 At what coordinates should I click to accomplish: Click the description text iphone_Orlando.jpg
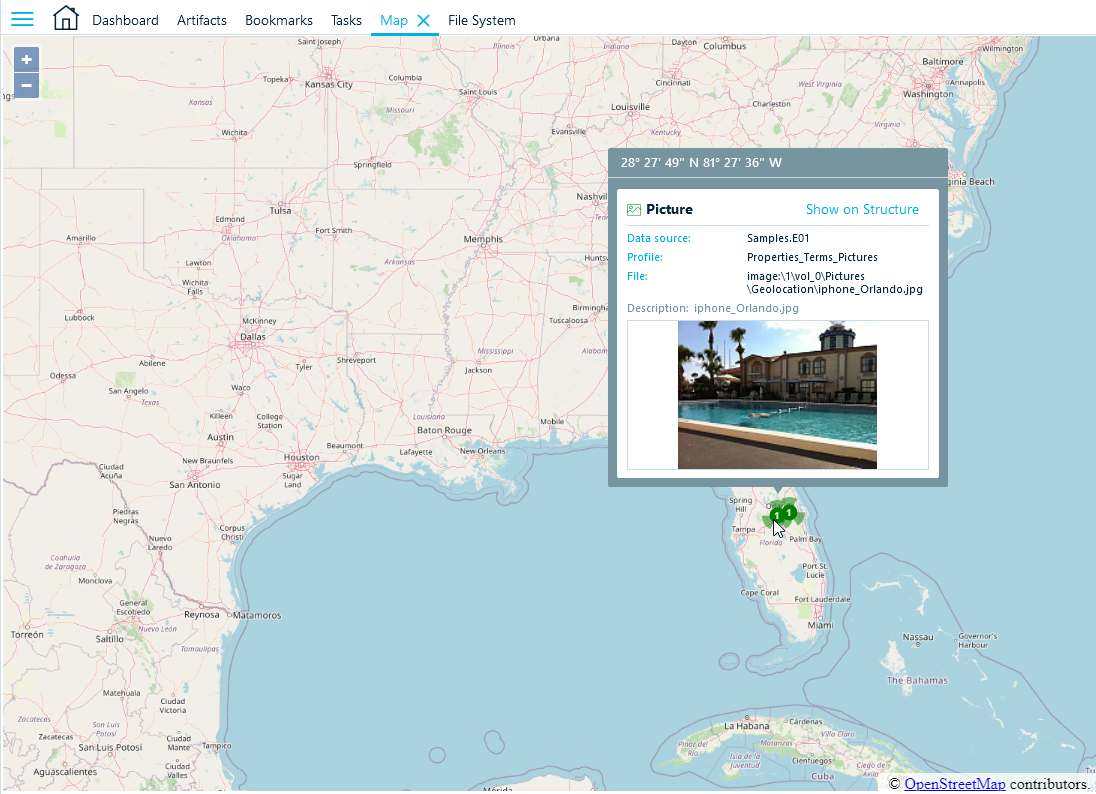pos(746,308)
